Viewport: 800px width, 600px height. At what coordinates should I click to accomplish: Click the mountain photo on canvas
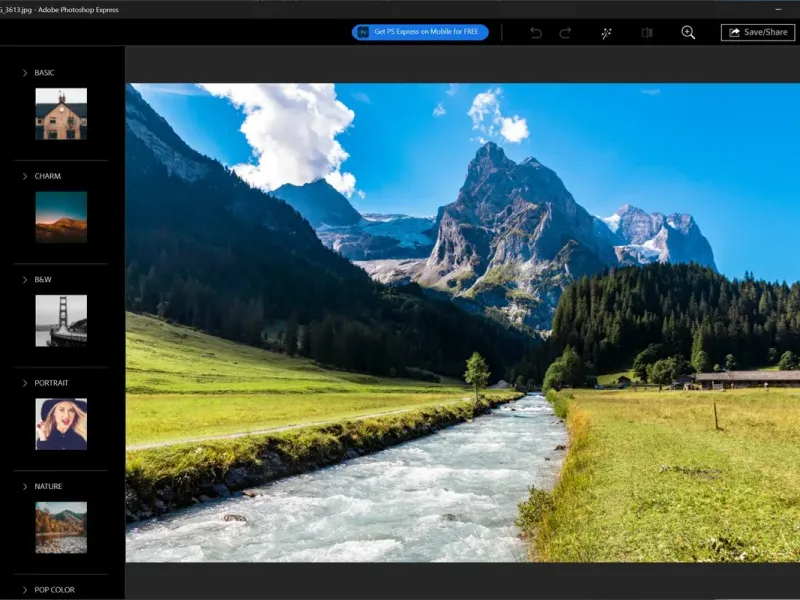point(463,322)
